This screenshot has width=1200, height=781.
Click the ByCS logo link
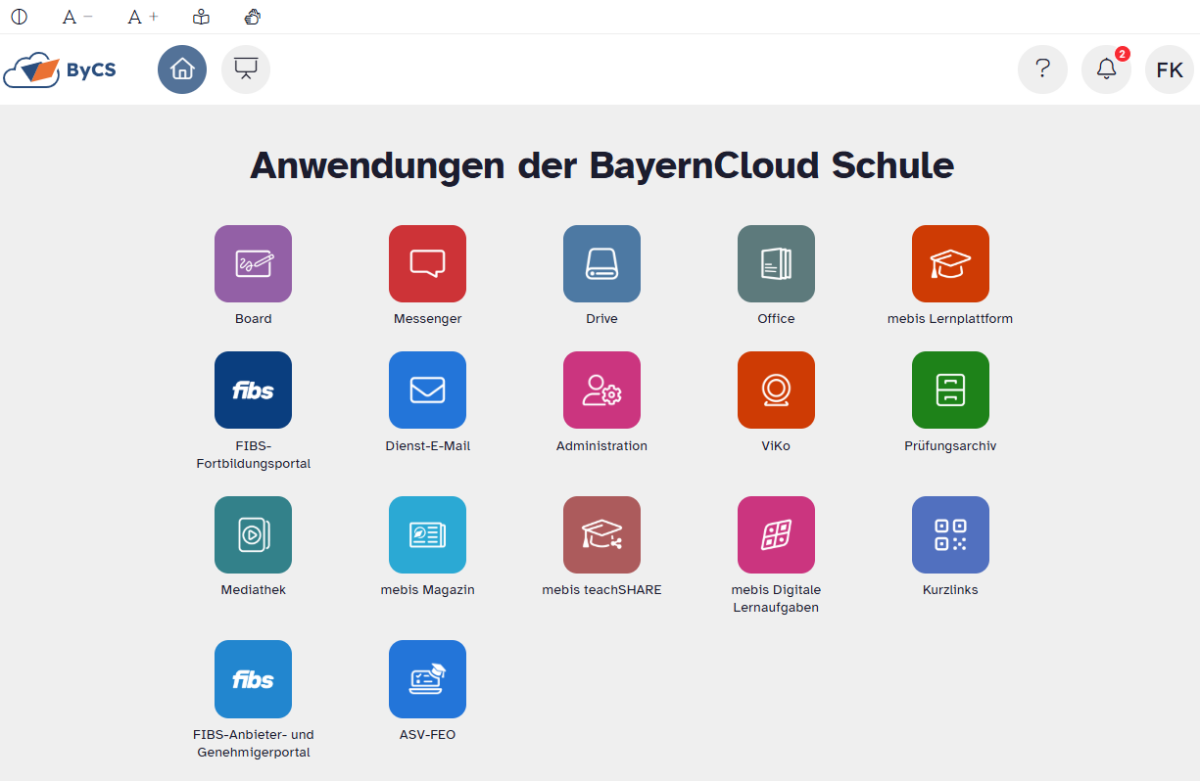(x=61, y=70)
